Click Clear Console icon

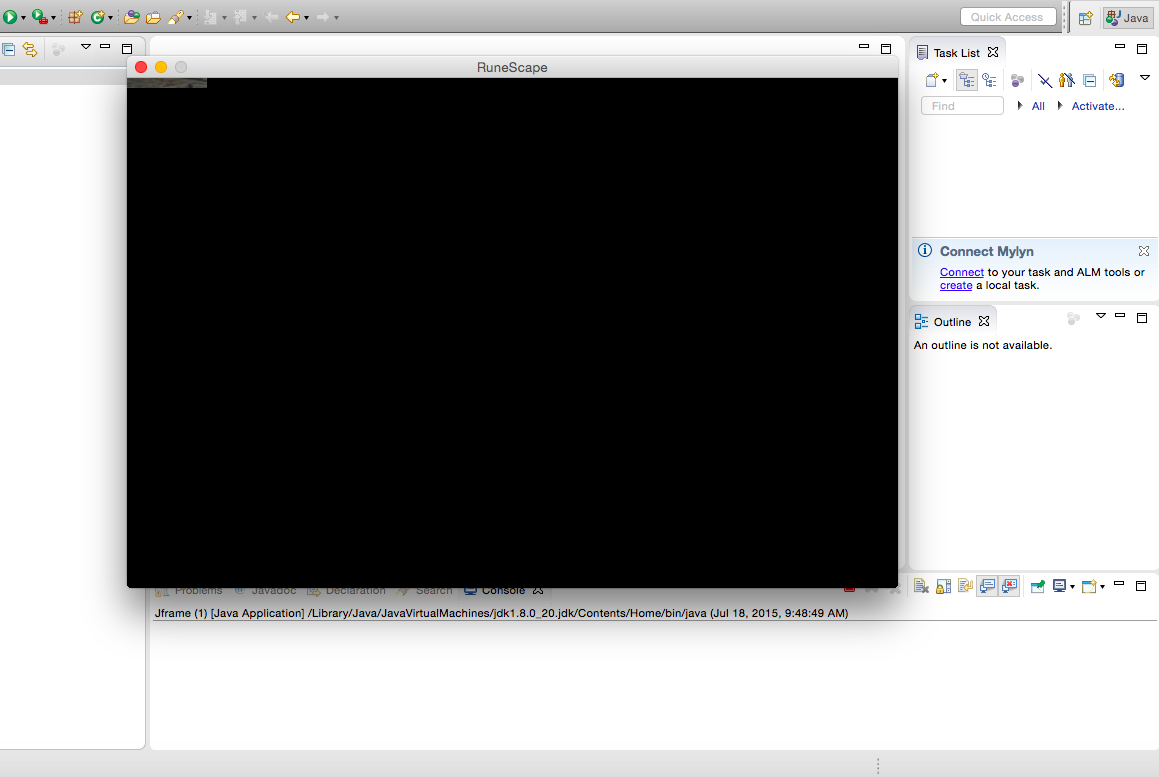pos(921,586)
